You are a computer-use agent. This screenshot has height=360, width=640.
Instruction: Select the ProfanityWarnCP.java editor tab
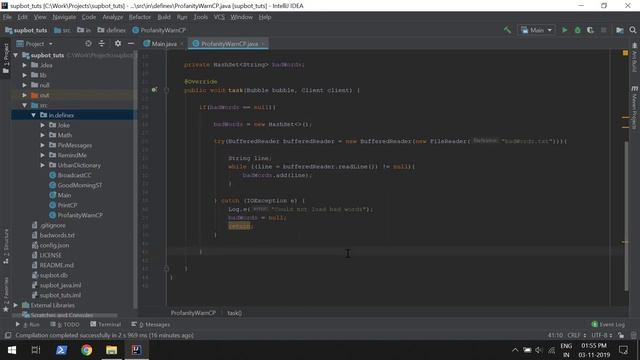click(229, 44)
